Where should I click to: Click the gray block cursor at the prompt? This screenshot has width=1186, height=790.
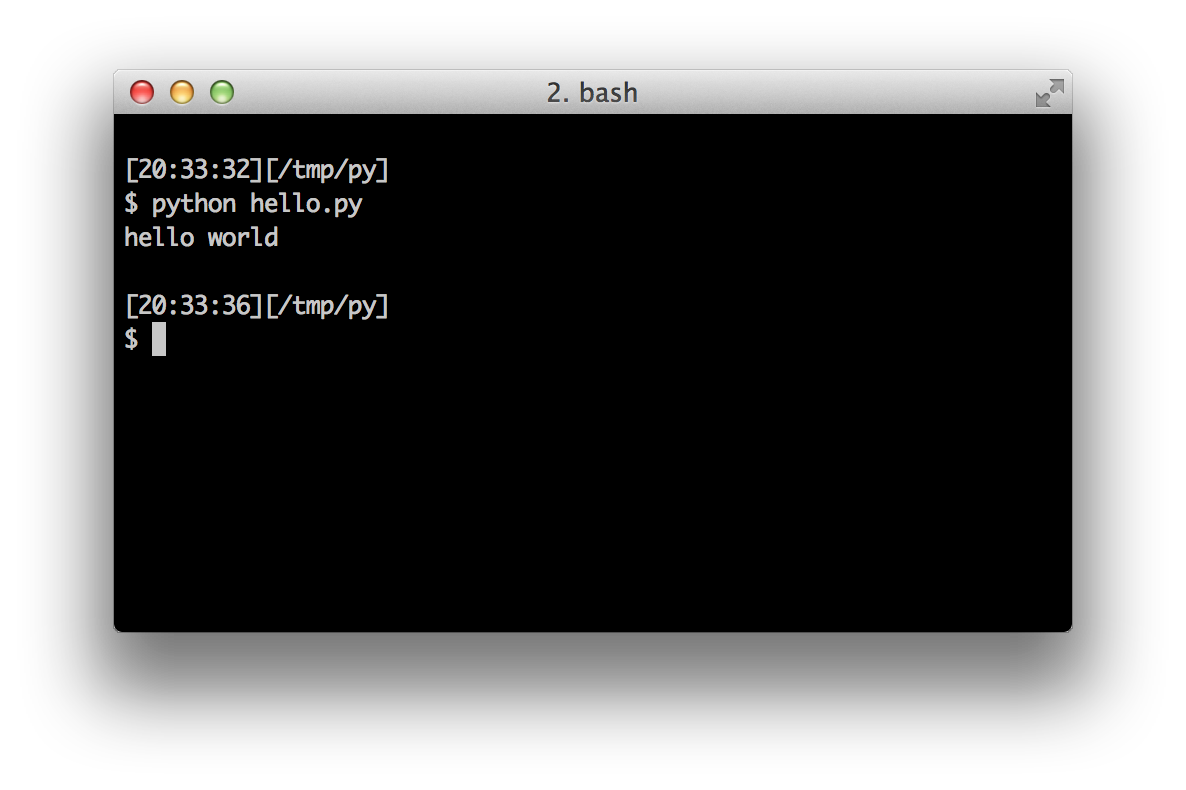click(159, 339)
